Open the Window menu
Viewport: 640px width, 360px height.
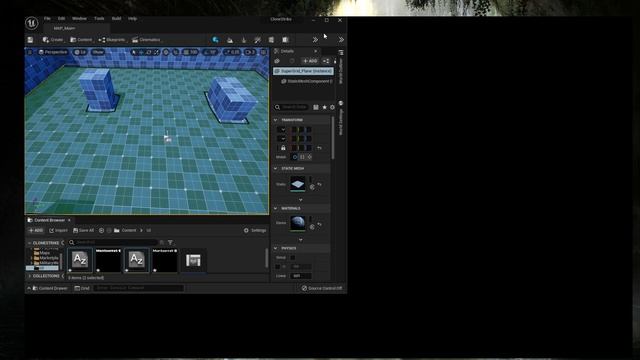click(x=79, y=19)
